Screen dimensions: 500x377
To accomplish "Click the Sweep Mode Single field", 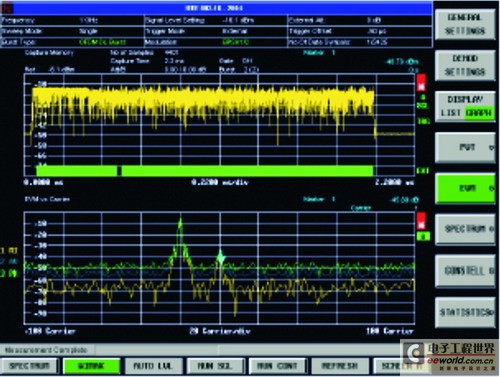I will pyautogui.click(x=88, y=31).
